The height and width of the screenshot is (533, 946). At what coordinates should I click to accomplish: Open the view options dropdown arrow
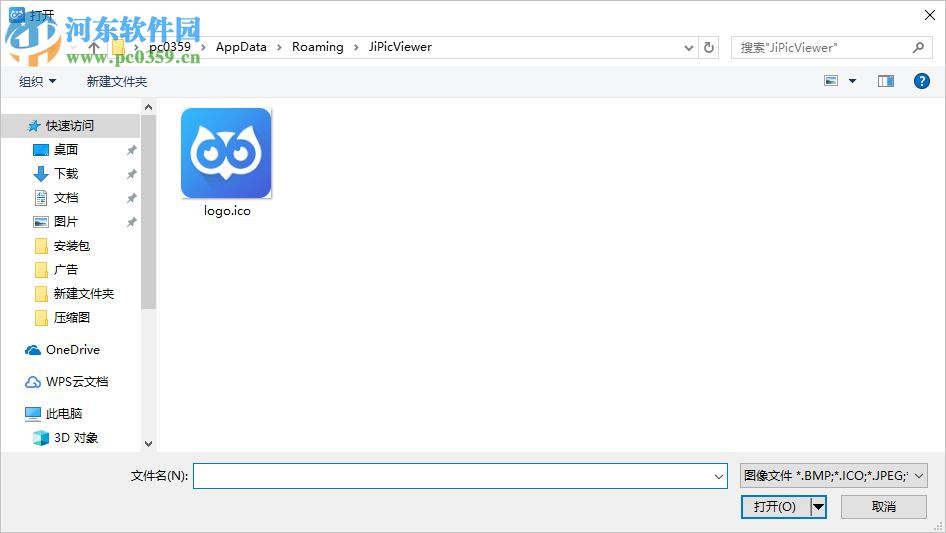852,81
